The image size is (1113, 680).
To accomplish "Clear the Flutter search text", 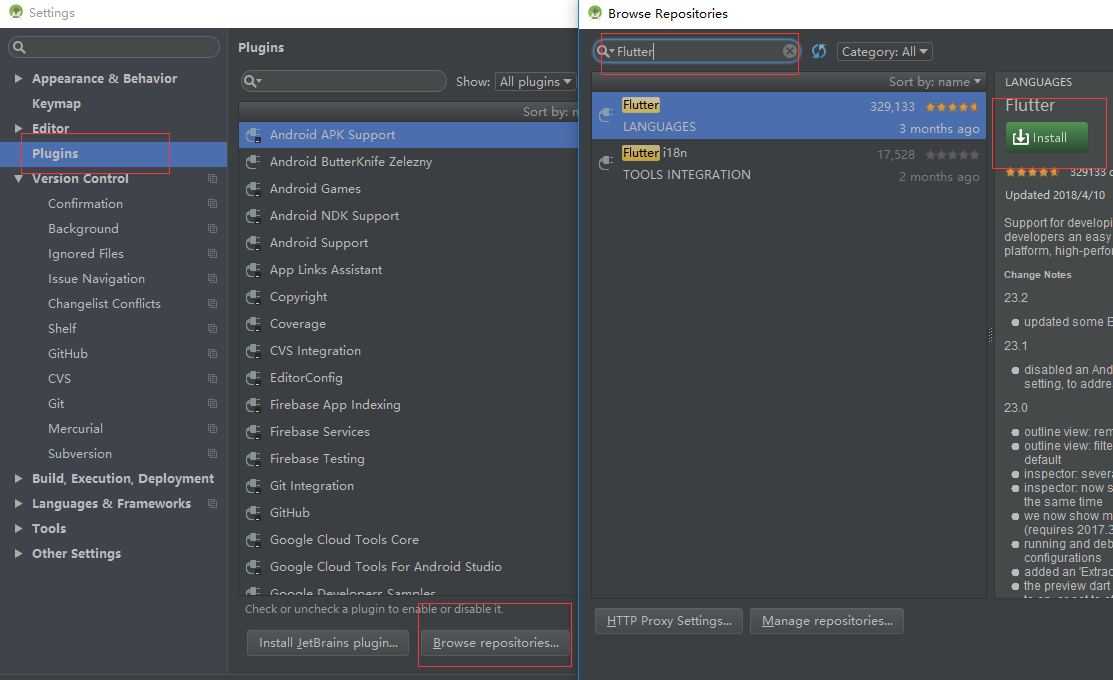I will (x=789, y=51).
